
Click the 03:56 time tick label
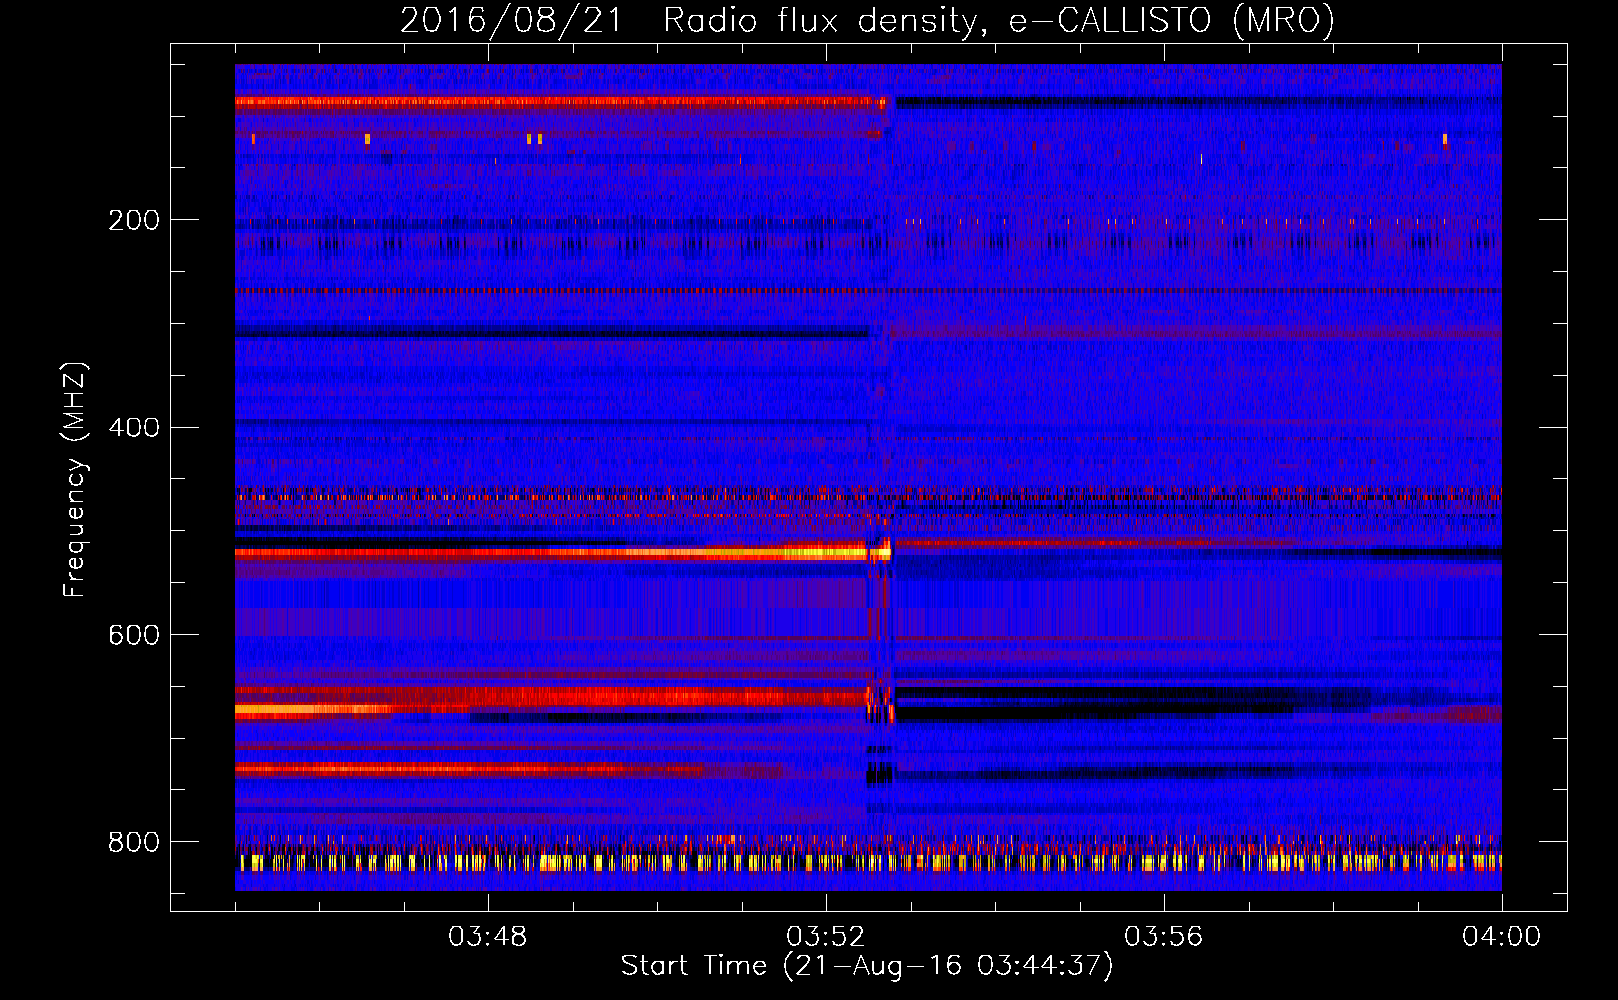[1164, 937]
